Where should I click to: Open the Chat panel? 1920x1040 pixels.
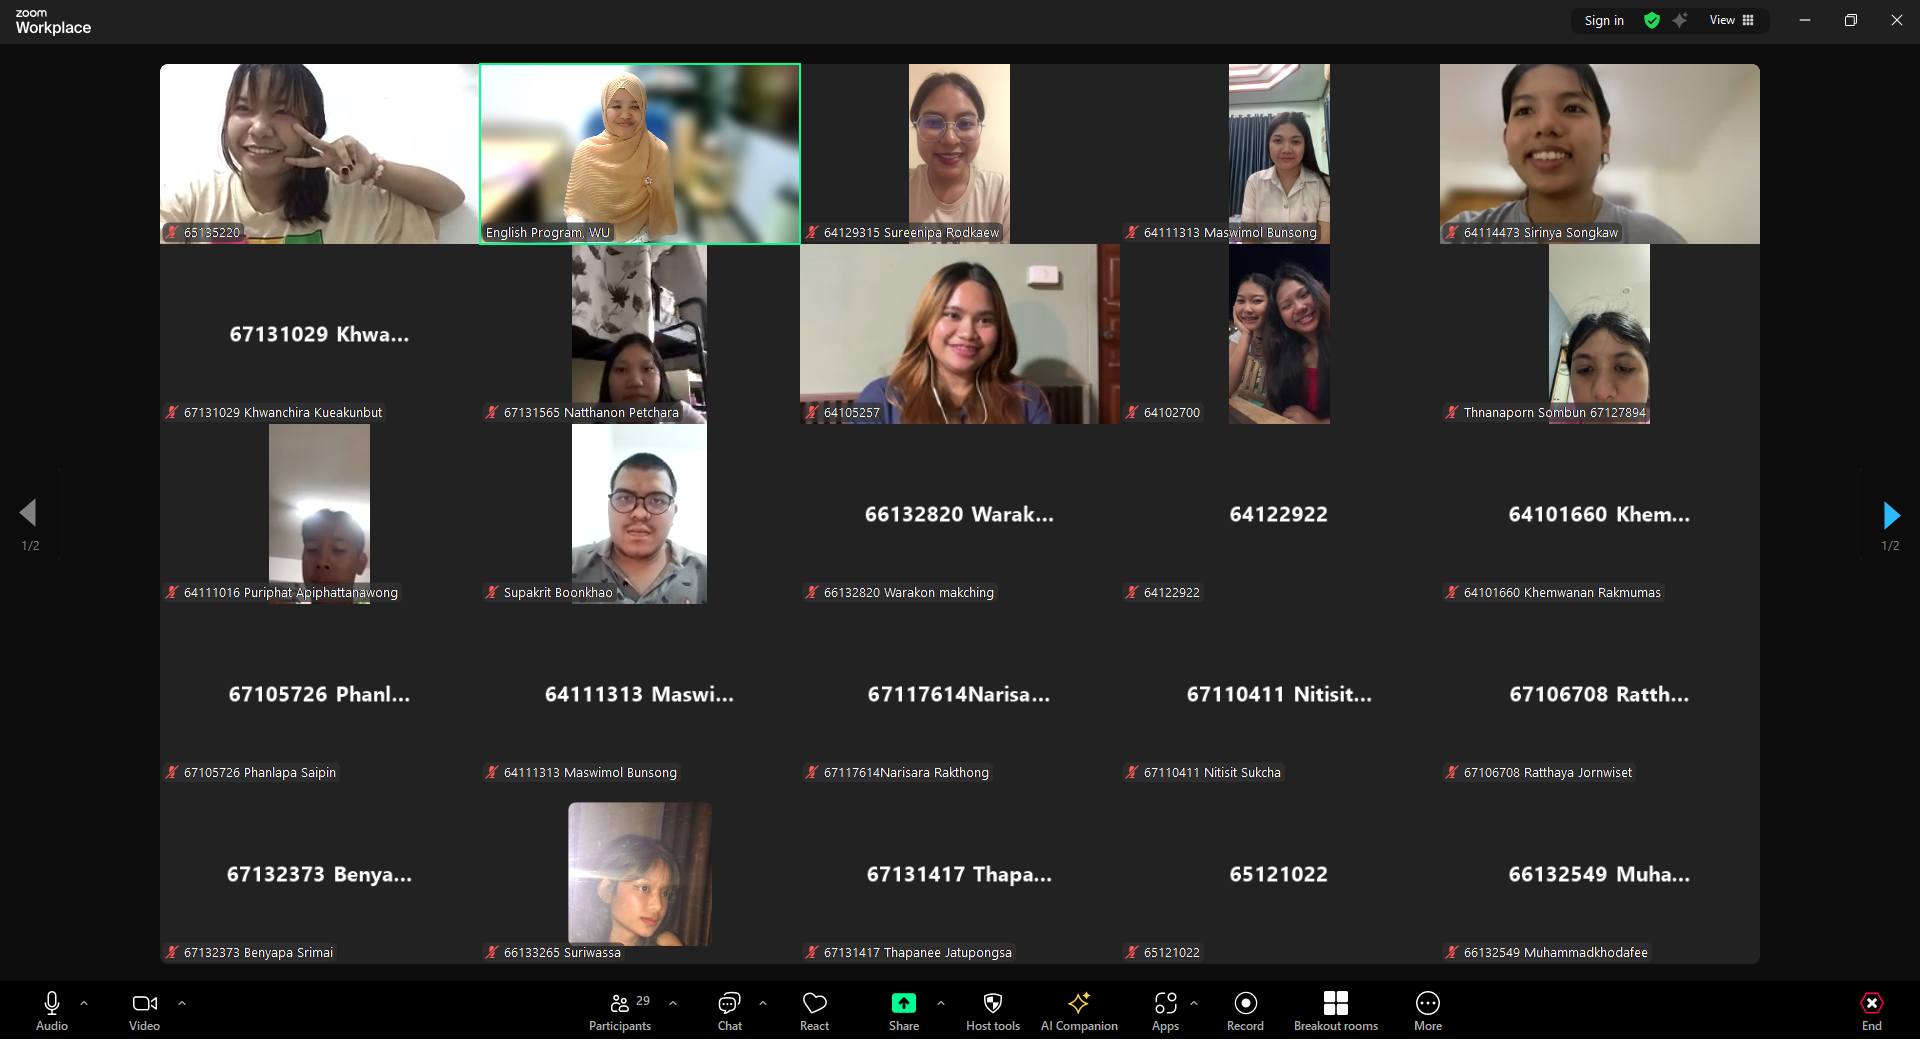[729, 1011]
